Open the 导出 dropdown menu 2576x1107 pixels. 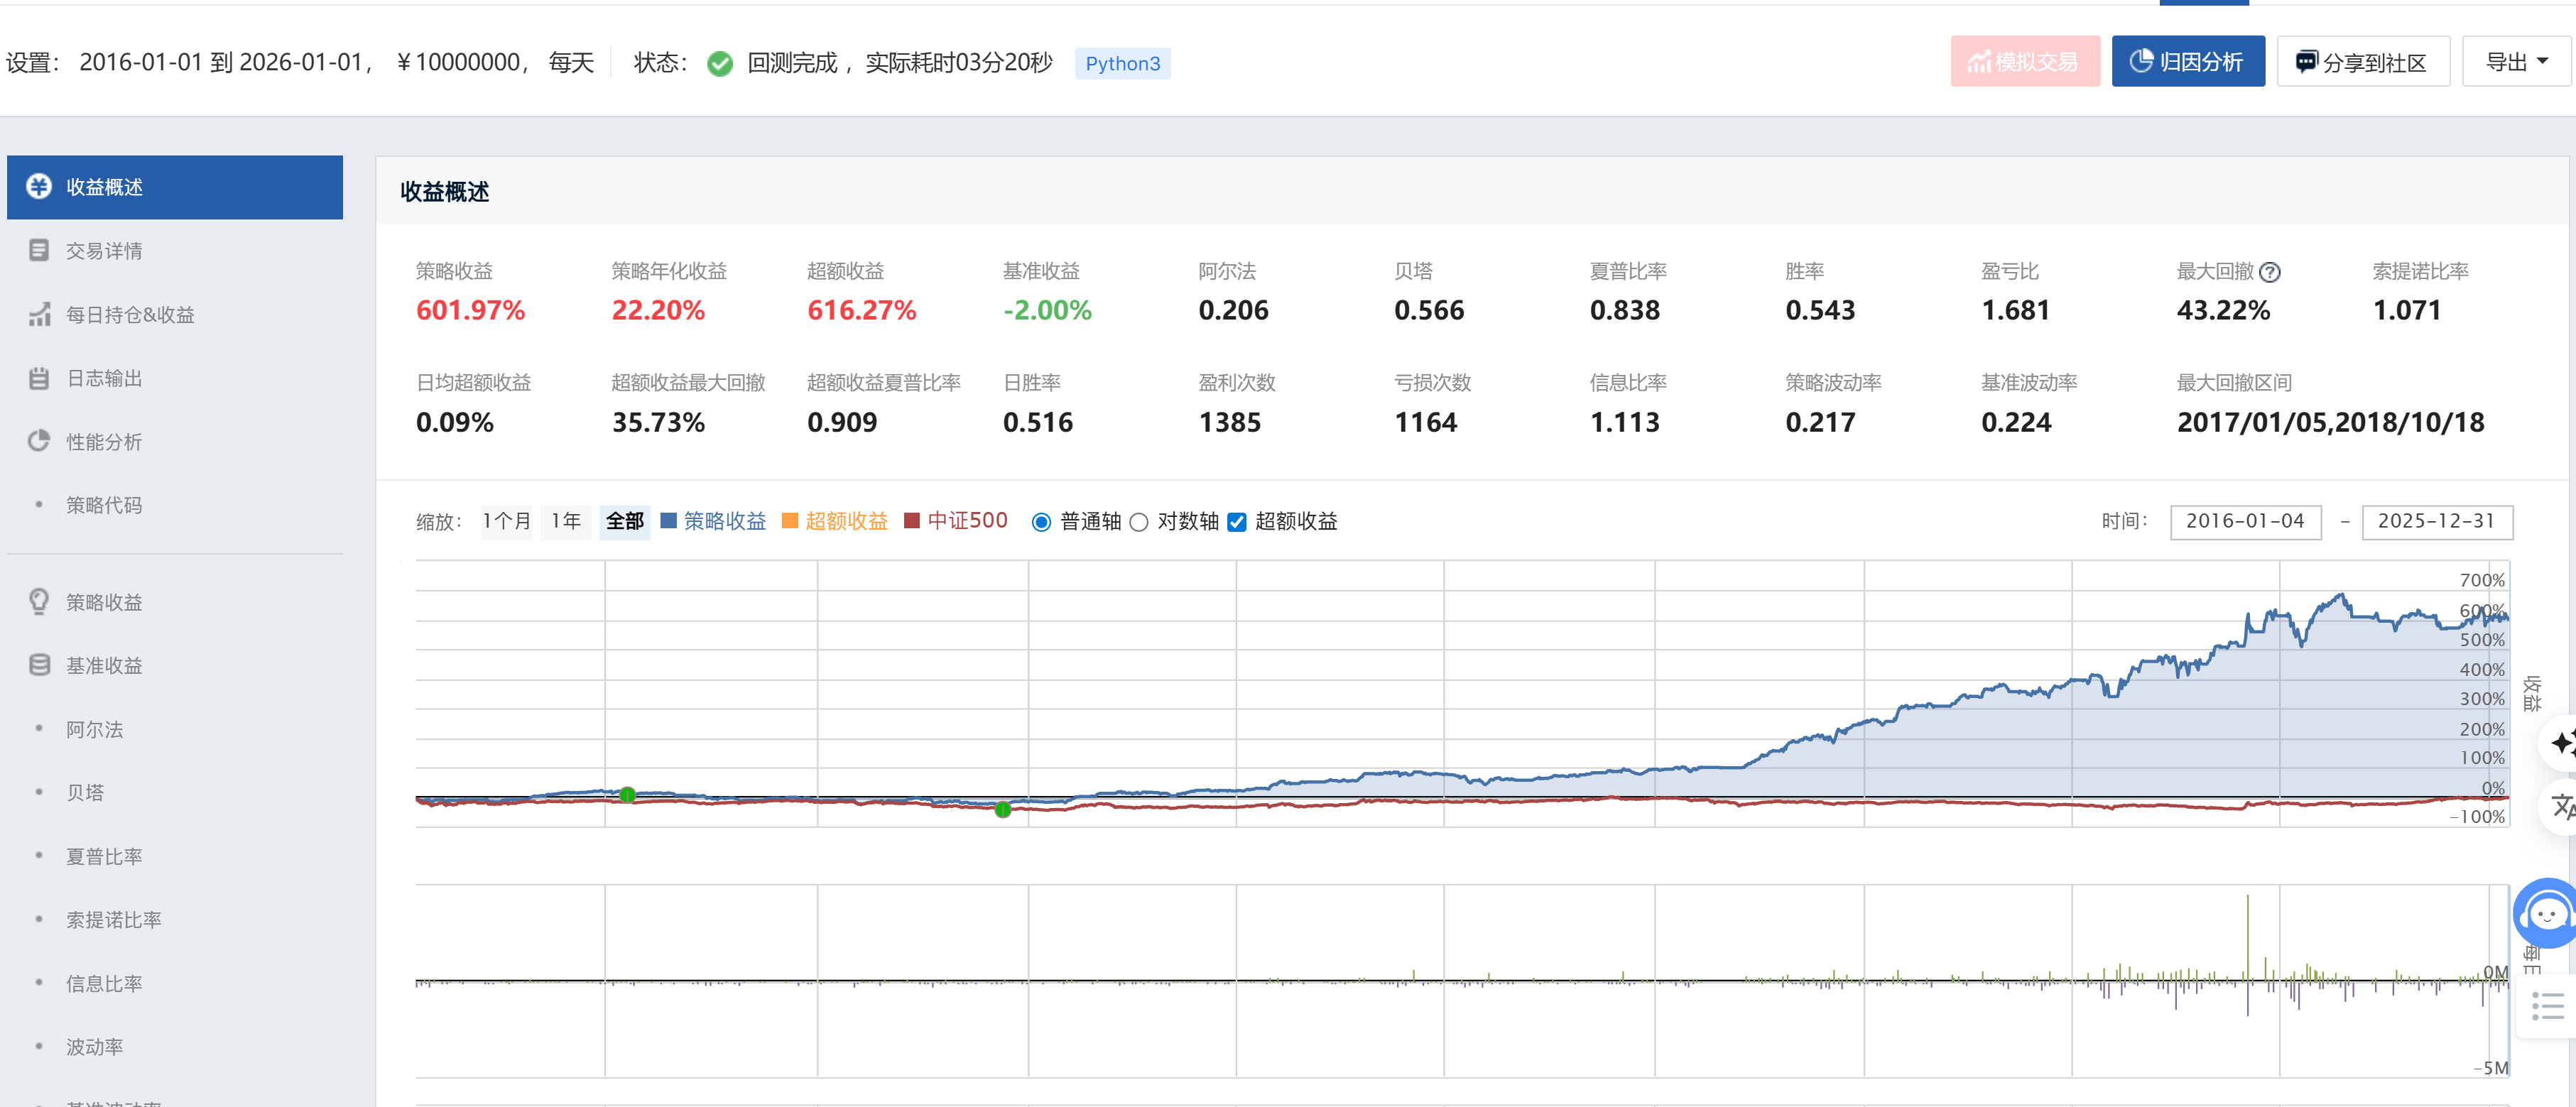[2516, 62]
